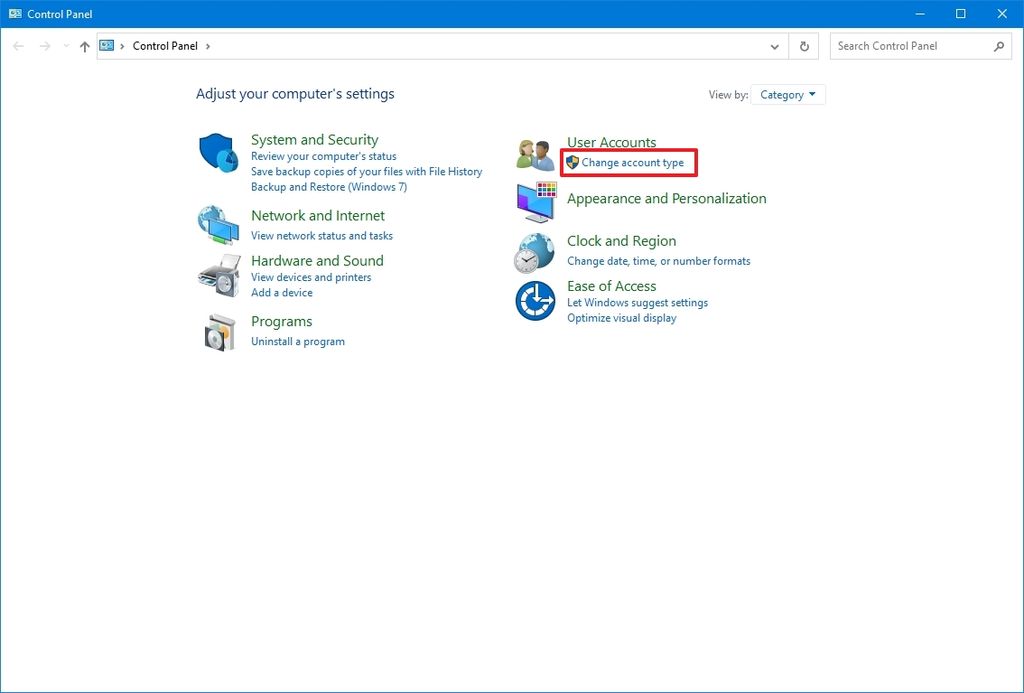
Task: Open View devices and printers
Action: pos(311,277)
